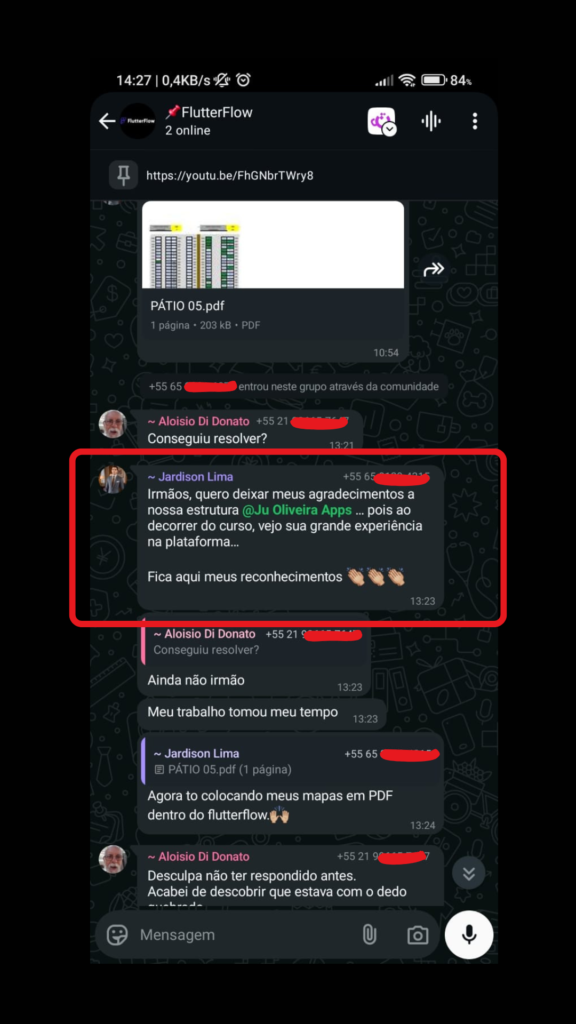Jump to latest messages with double-chevron button
This screenshot has width=576, height=1024.
[469, 874]
